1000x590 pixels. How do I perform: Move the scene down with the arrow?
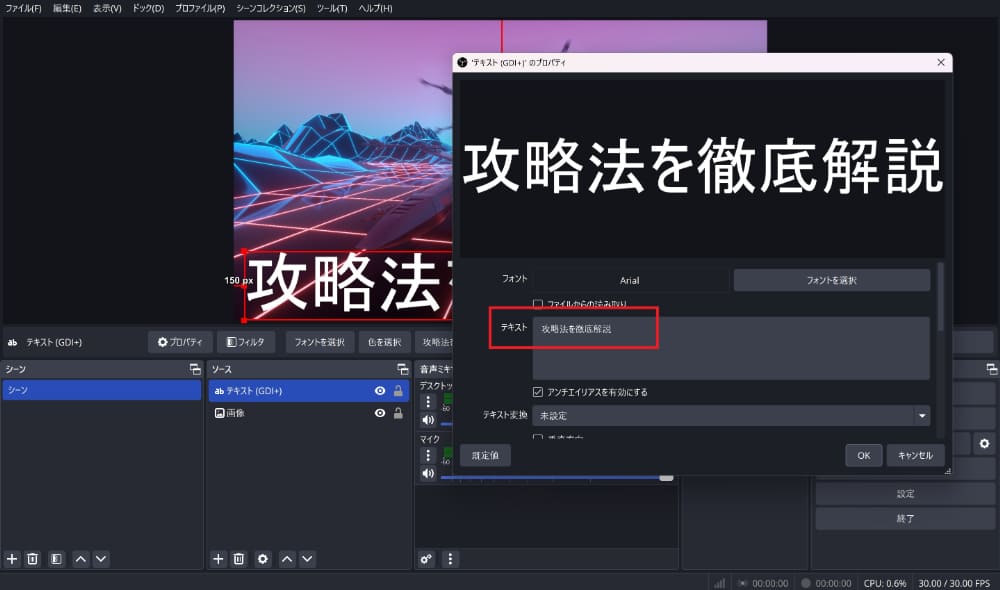(x=101, y=559)
